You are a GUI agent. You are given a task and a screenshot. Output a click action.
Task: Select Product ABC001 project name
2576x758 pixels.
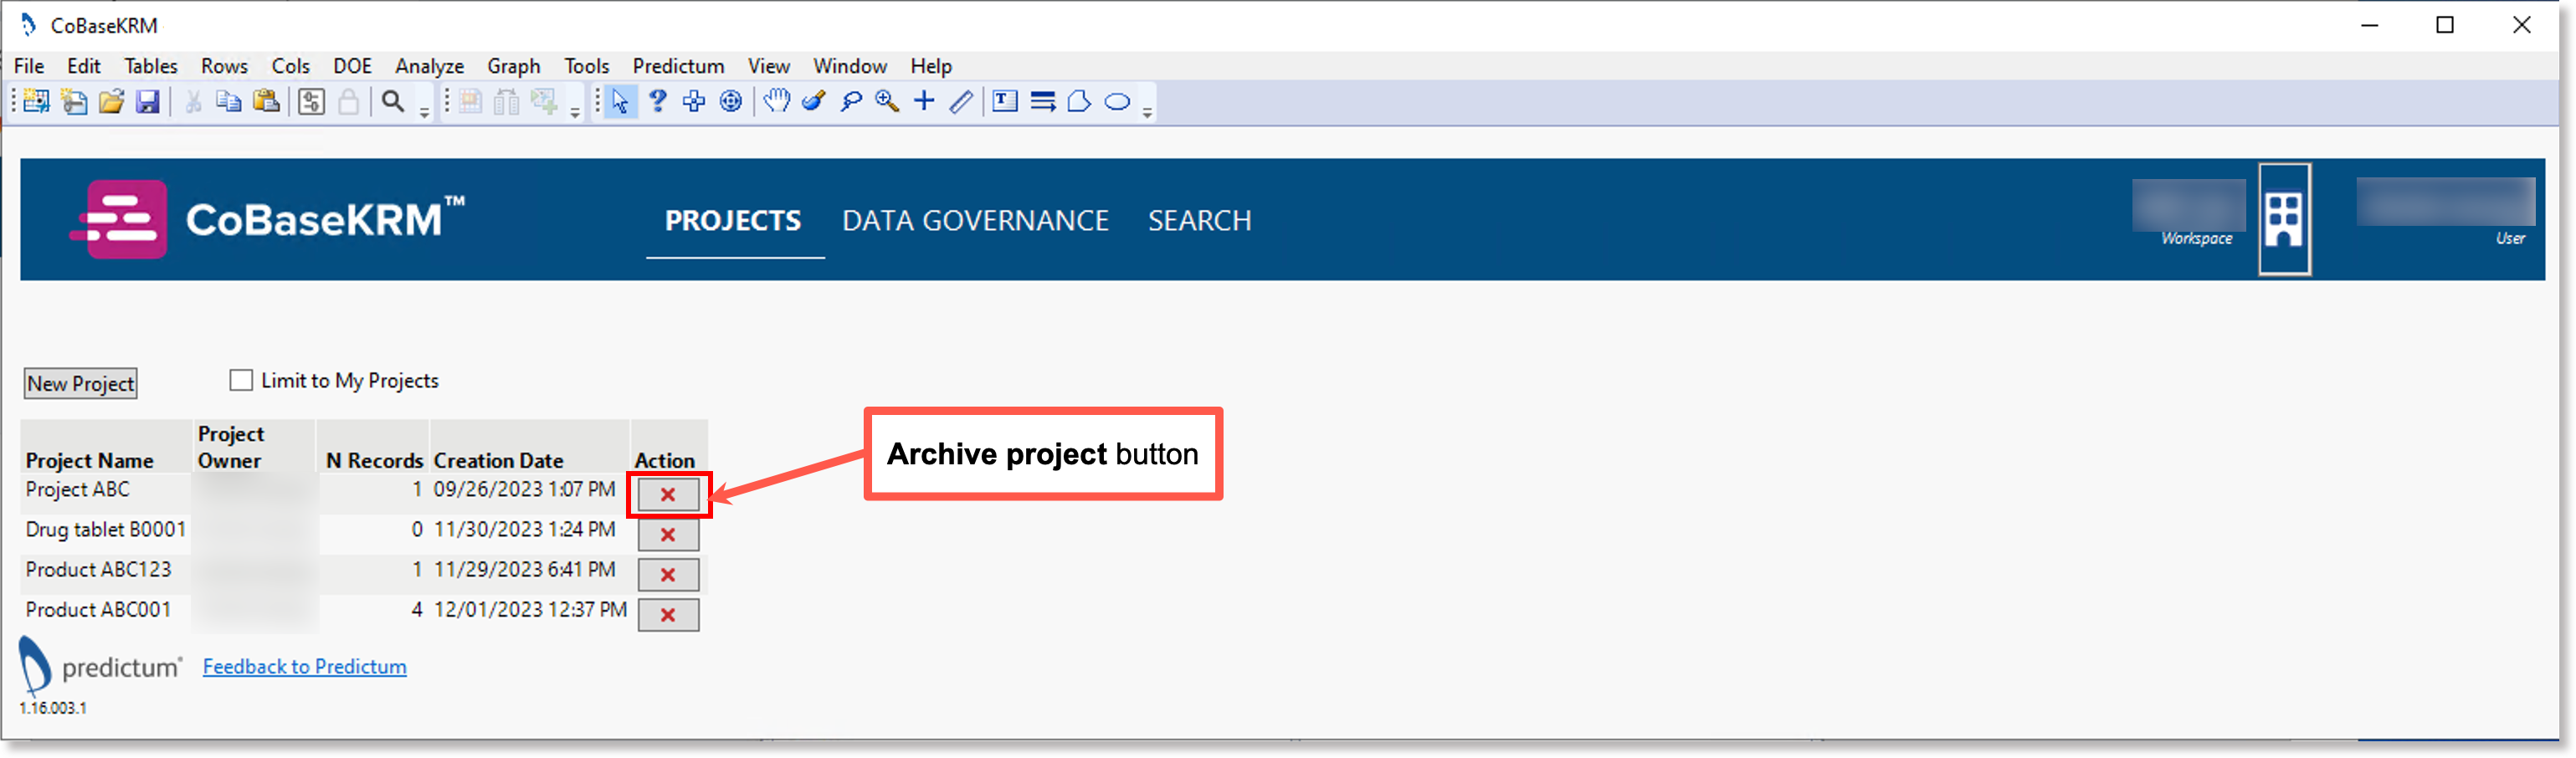[x=99, y=609]
